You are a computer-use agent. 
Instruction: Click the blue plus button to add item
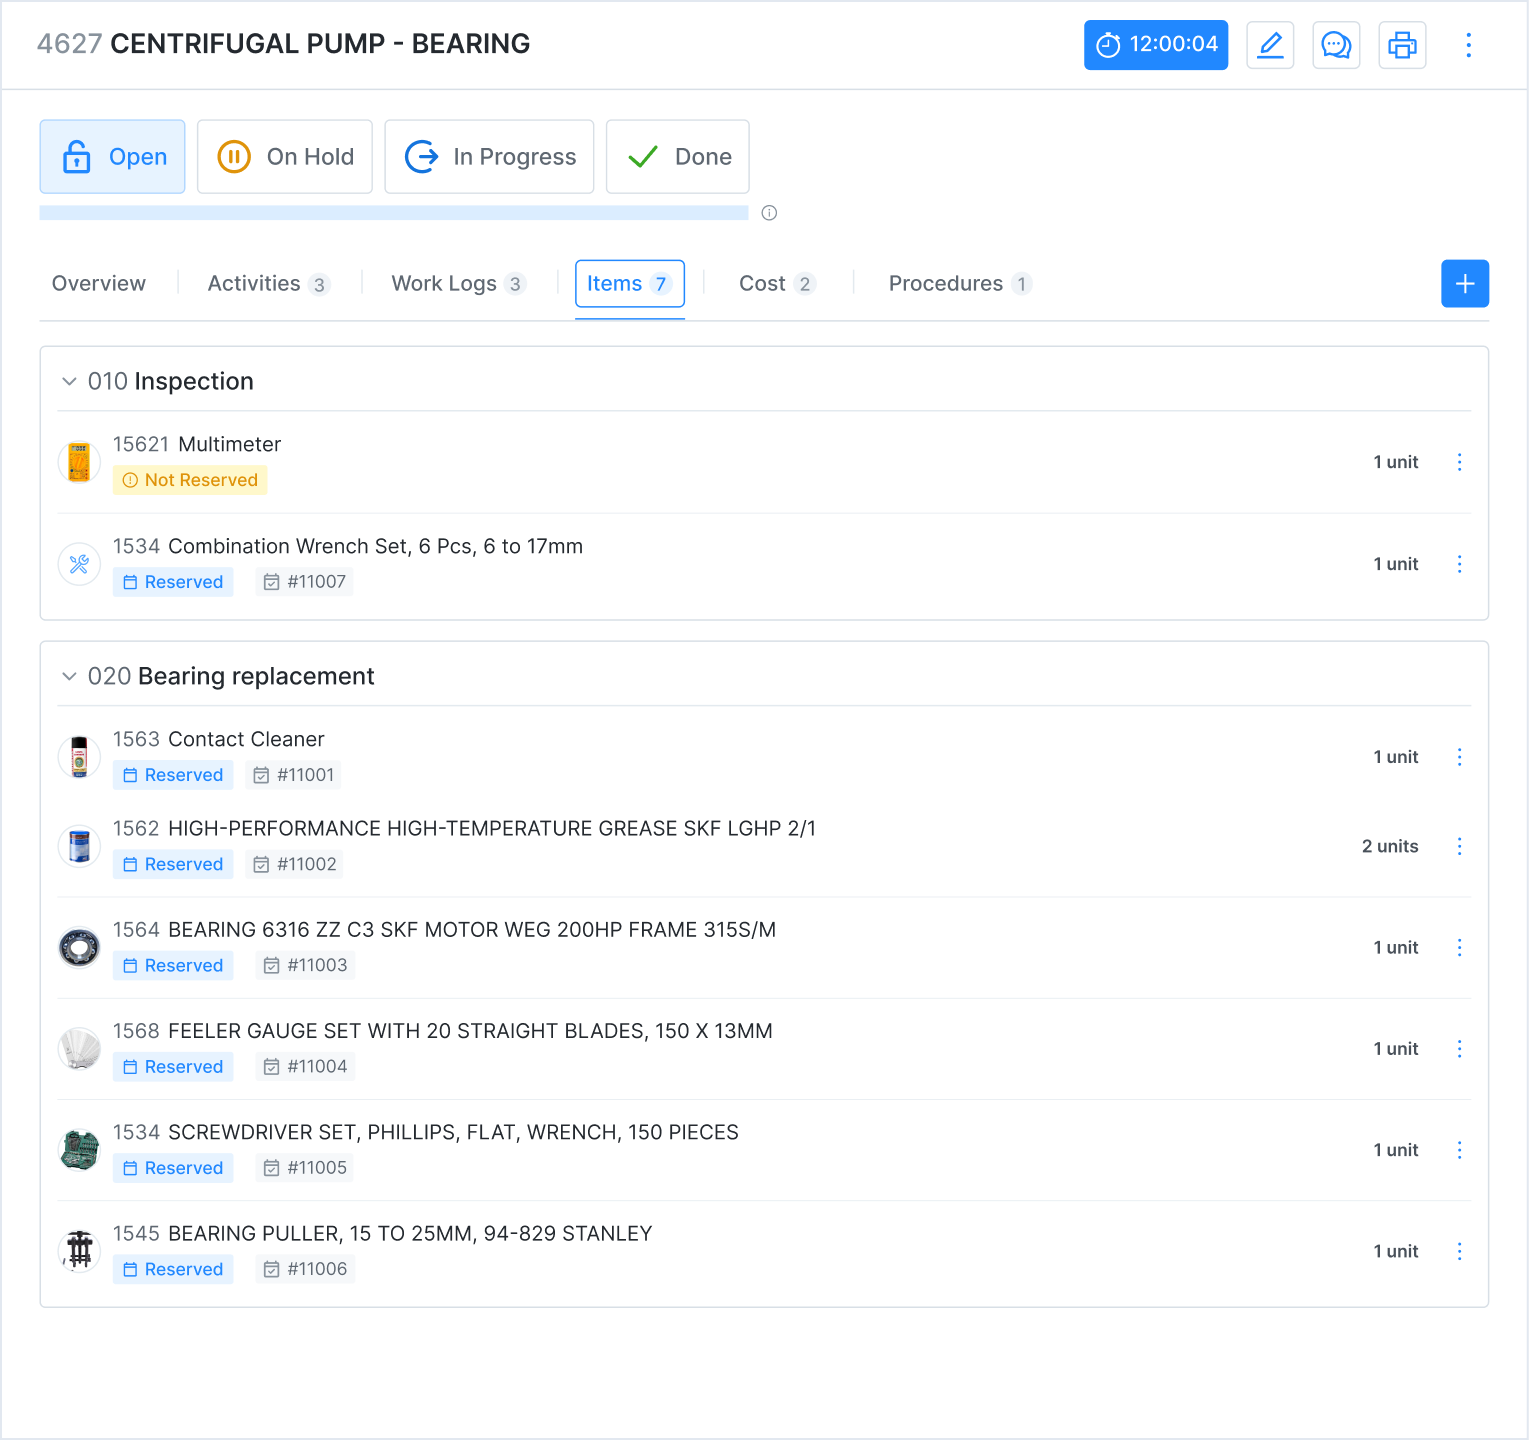(x=1465, y=283)
